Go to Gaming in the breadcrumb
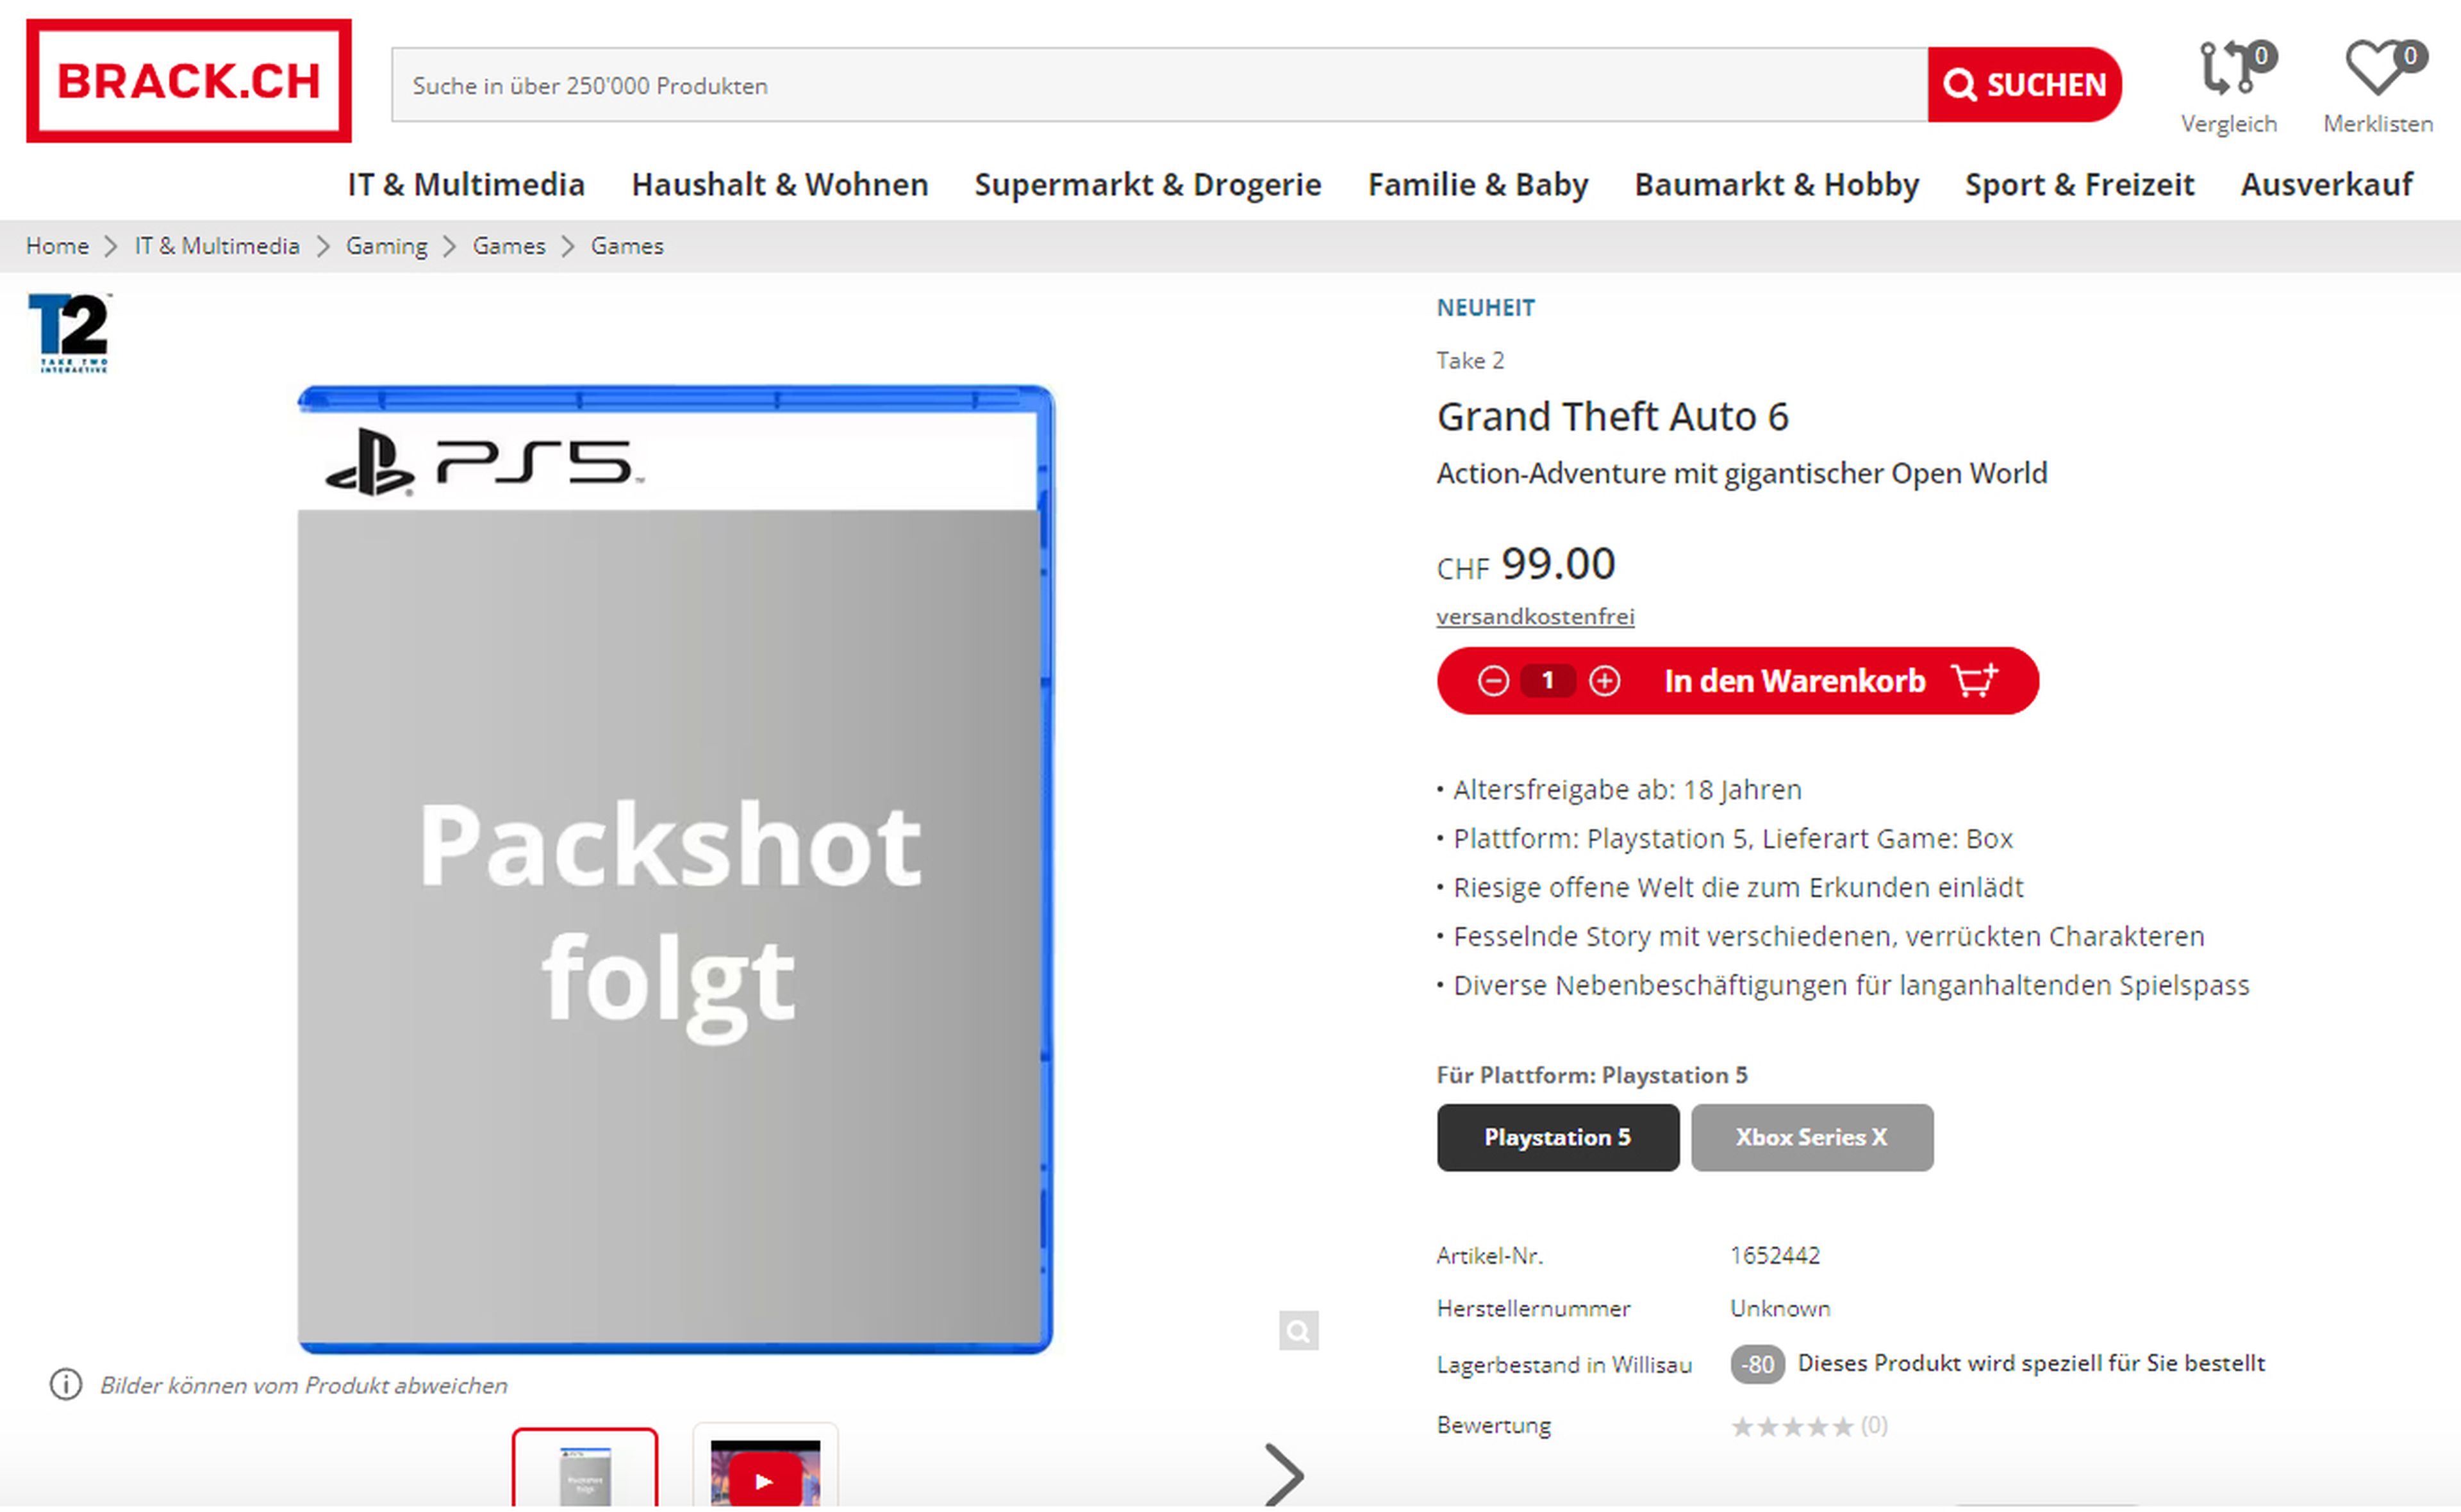 386,246
